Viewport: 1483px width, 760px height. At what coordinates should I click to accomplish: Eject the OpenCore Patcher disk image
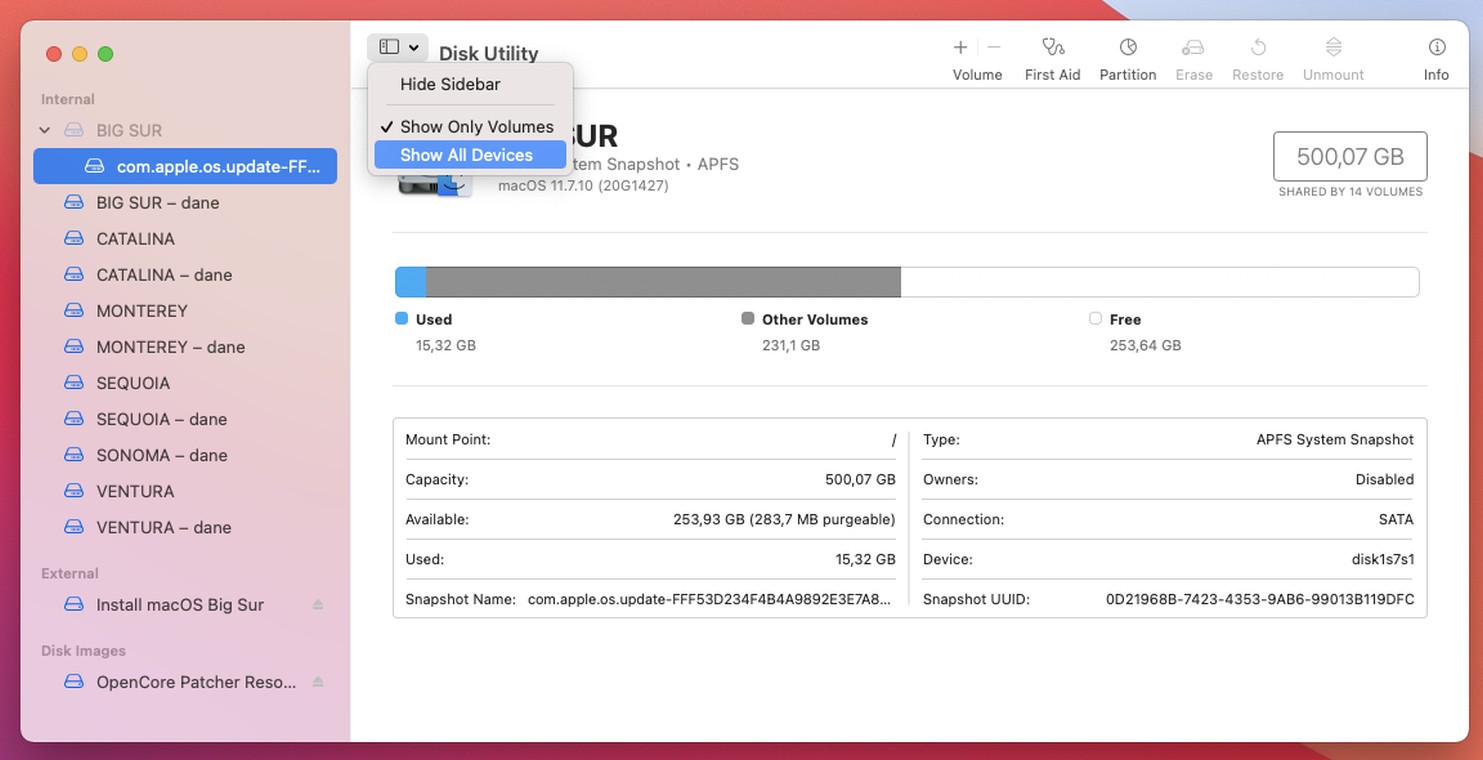tap(318, 682)
